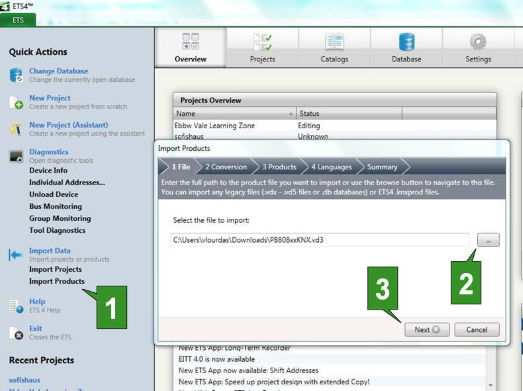Click the Change Database icon
Viewport: 523px width, 391px height.
(16, 75)
